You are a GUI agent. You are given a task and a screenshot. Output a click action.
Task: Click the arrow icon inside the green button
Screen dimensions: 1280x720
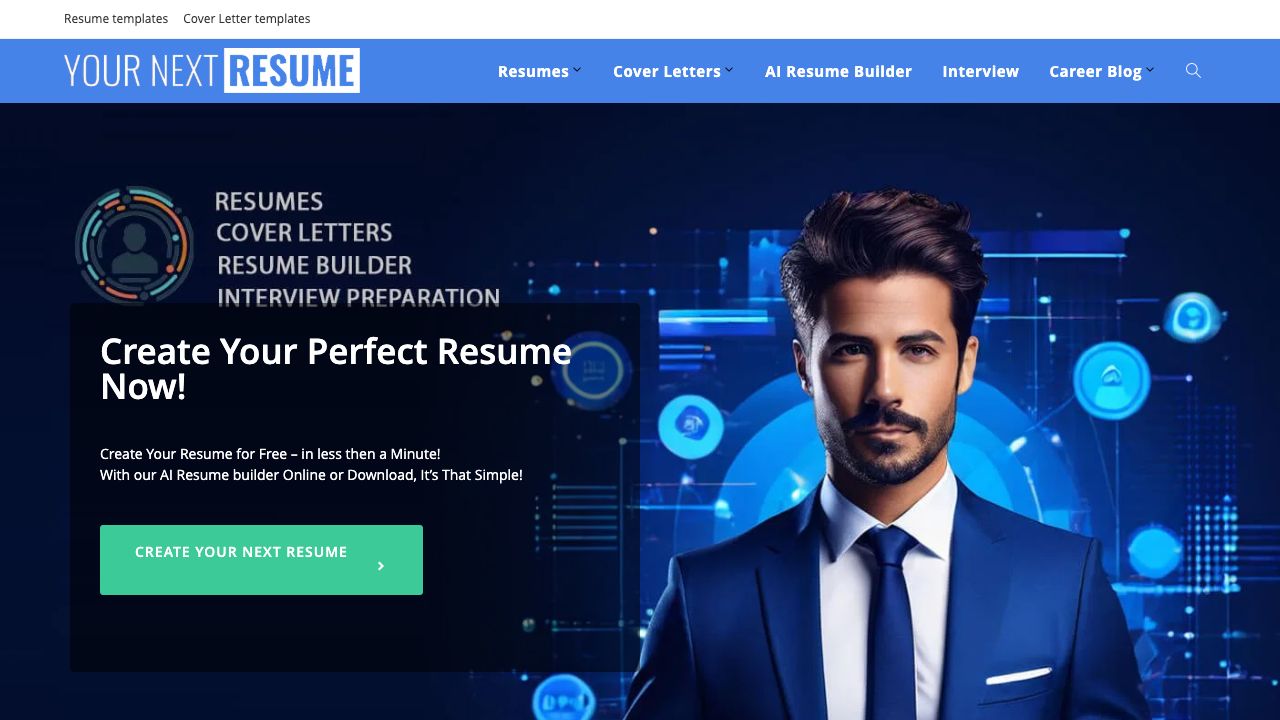coord(381,566)
